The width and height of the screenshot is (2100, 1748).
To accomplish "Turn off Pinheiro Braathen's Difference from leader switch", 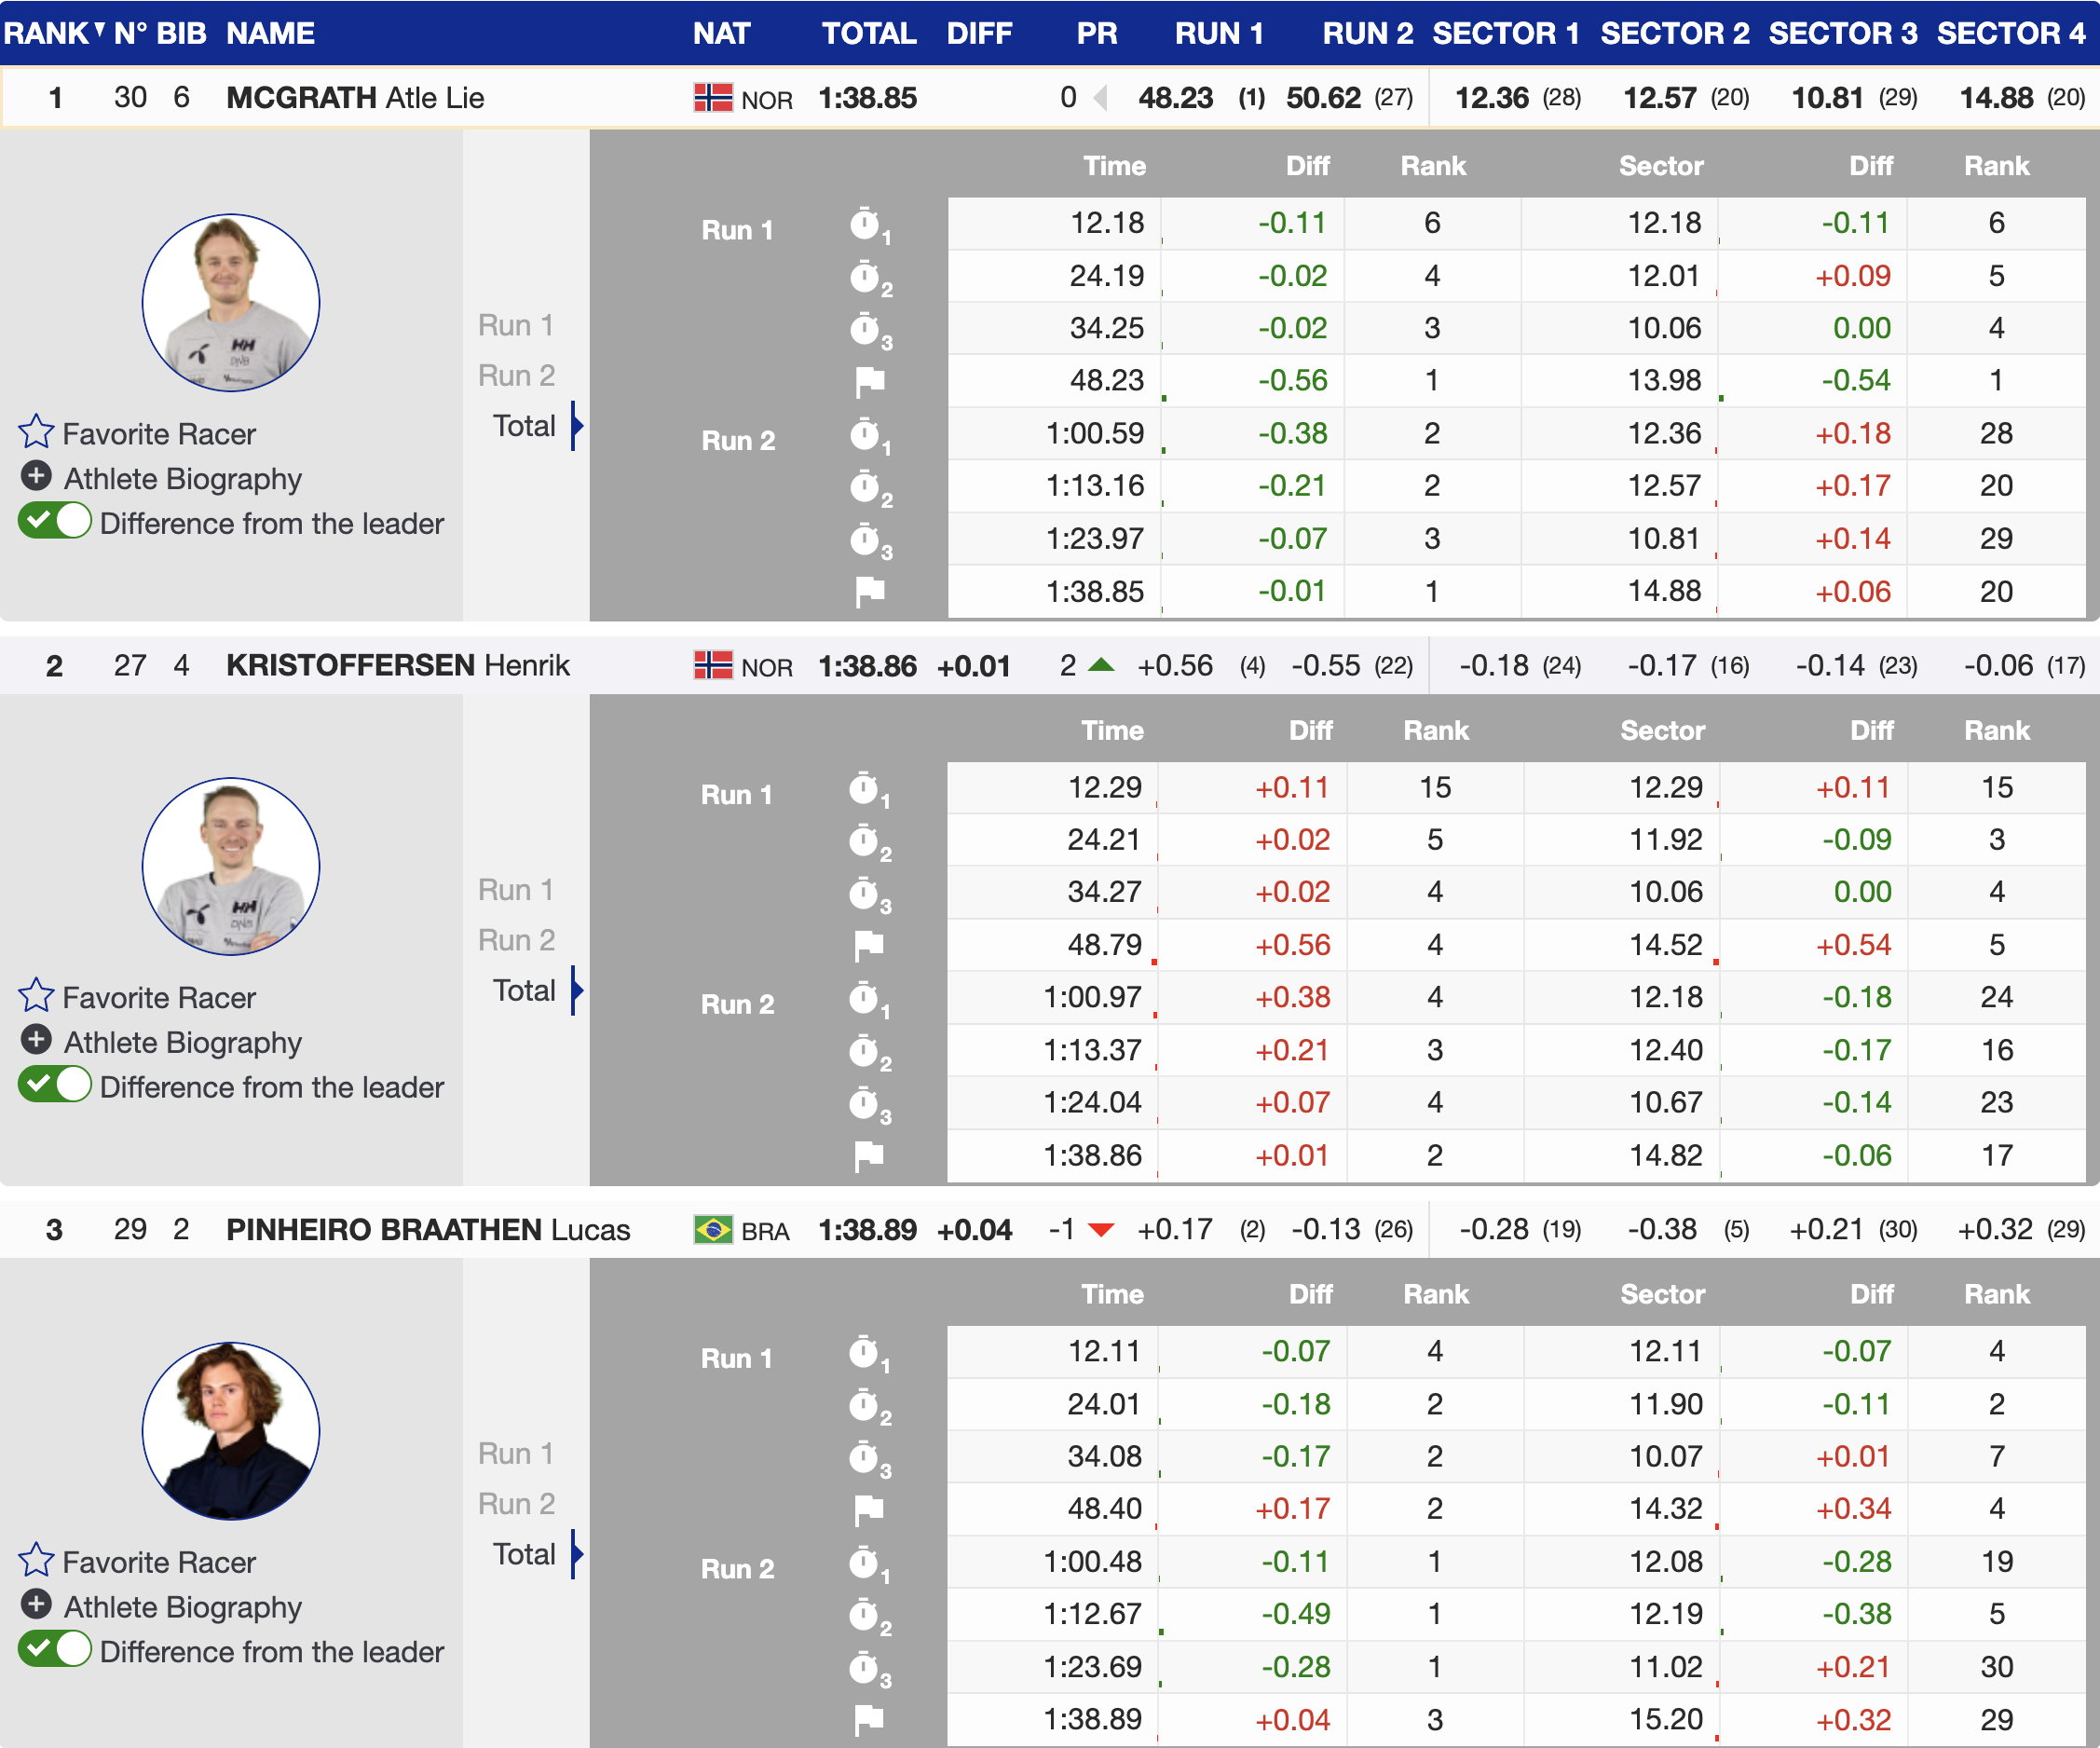I will (x=55, y=1650).
